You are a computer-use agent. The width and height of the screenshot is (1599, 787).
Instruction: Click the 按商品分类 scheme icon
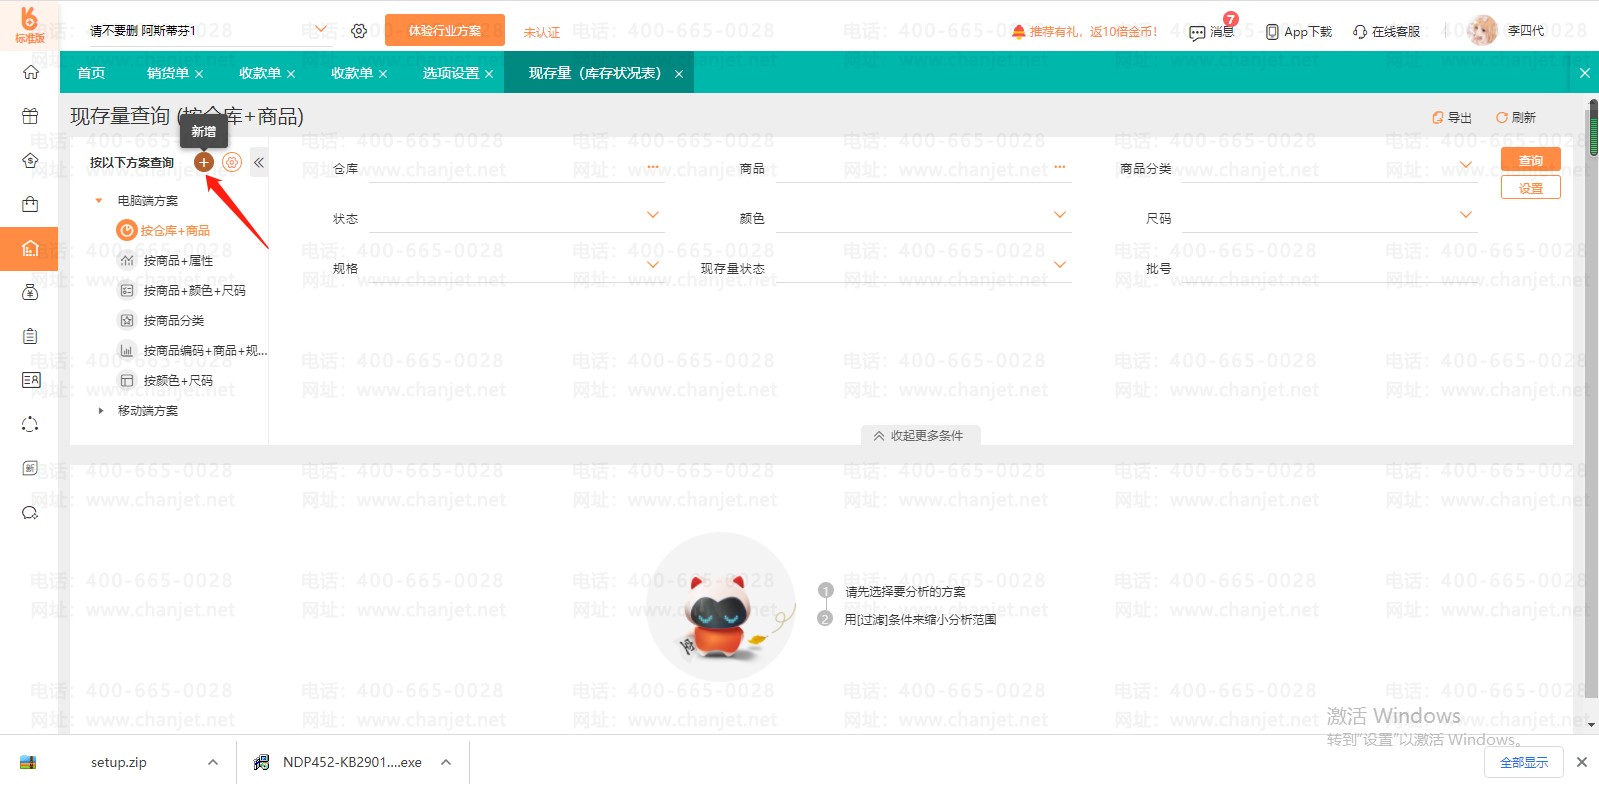(x=127, y=321)
